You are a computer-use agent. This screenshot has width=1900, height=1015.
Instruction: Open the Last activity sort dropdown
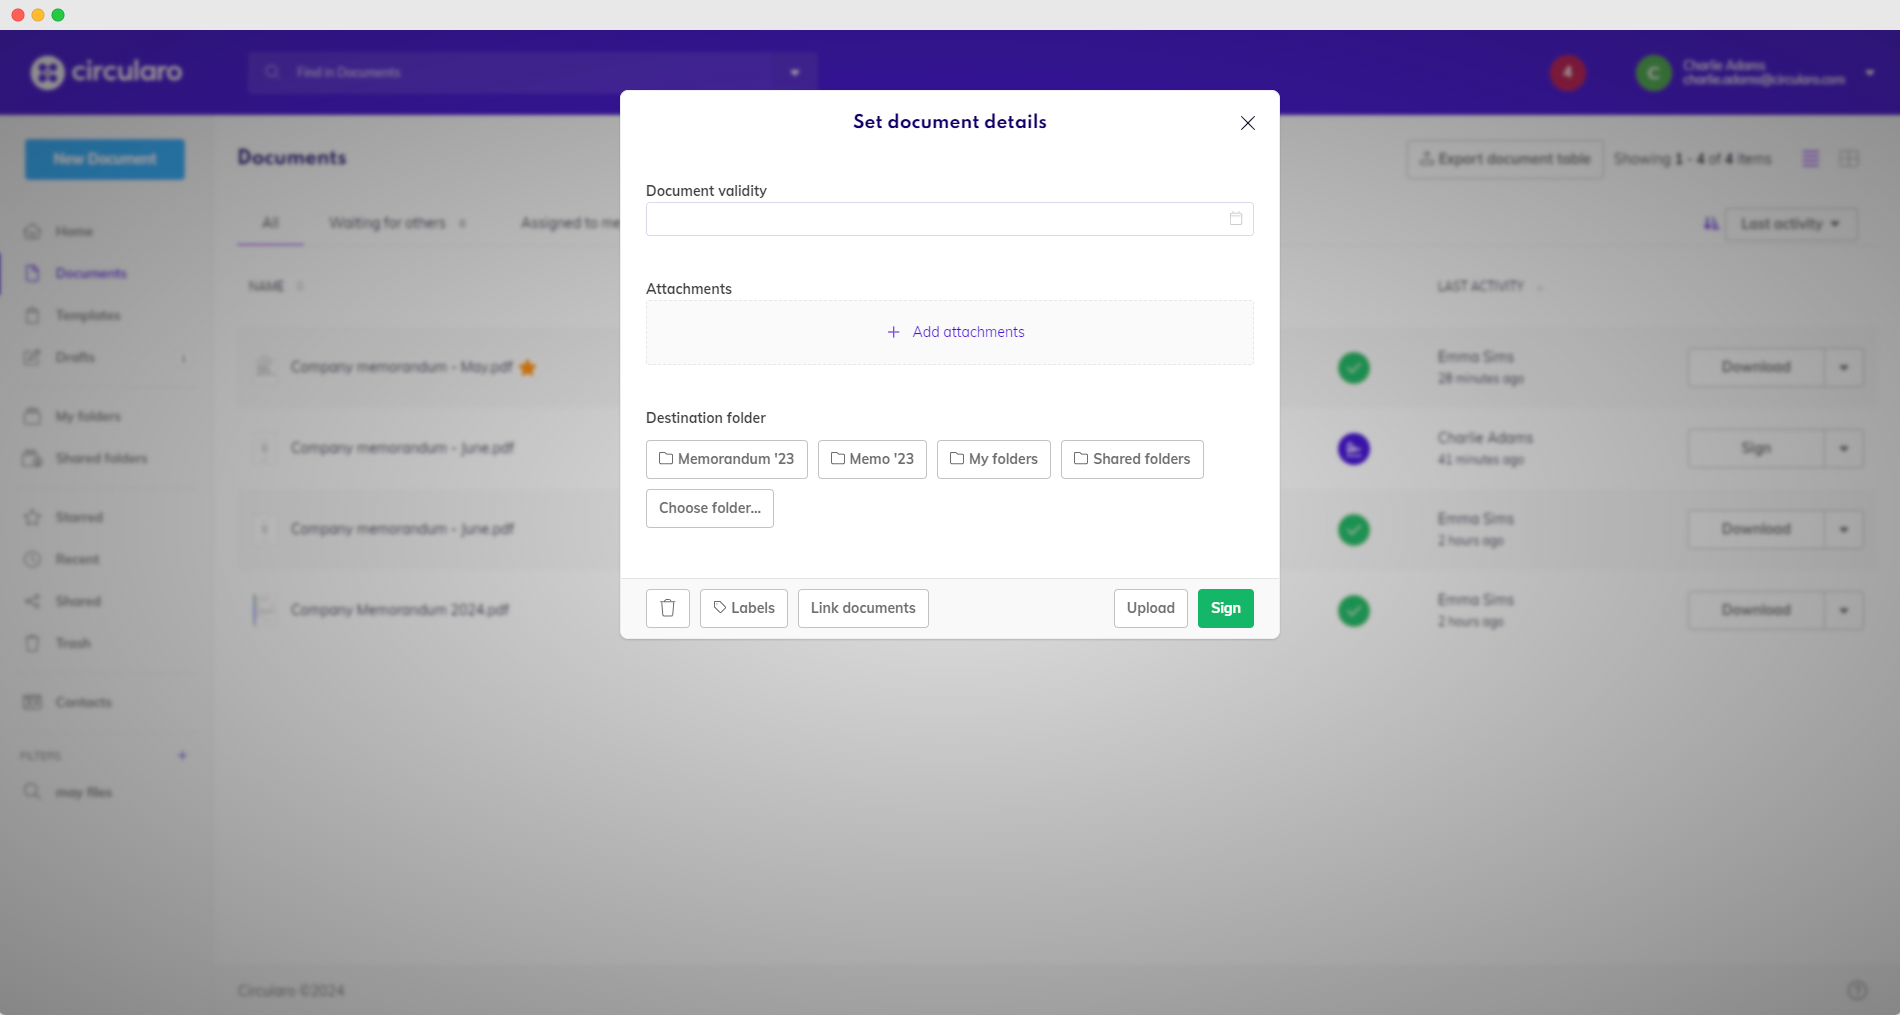point(1791,224)
